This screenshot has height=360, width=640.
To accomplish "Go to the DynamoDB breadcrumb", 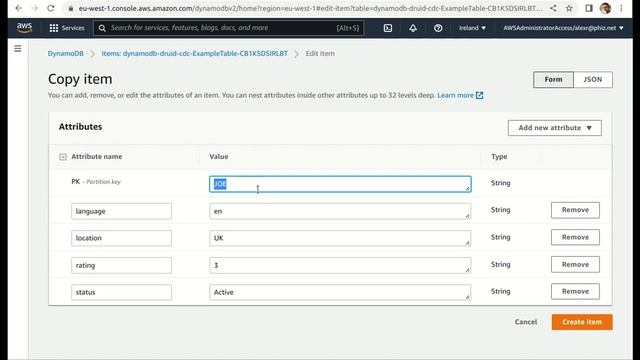I will click(x=66, y=53).
